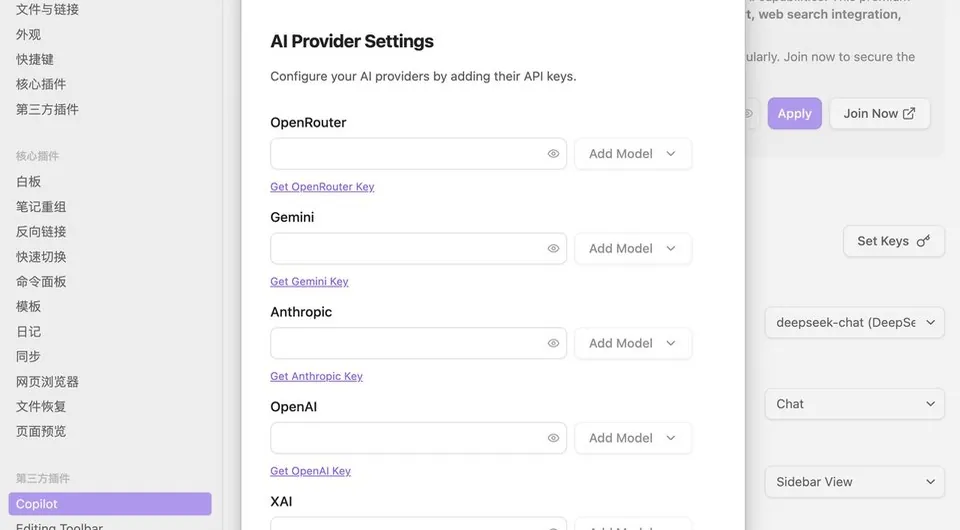Click the Get Anthropic Key link
This screenshot has width=960, height=530.
tap(317, 376)
